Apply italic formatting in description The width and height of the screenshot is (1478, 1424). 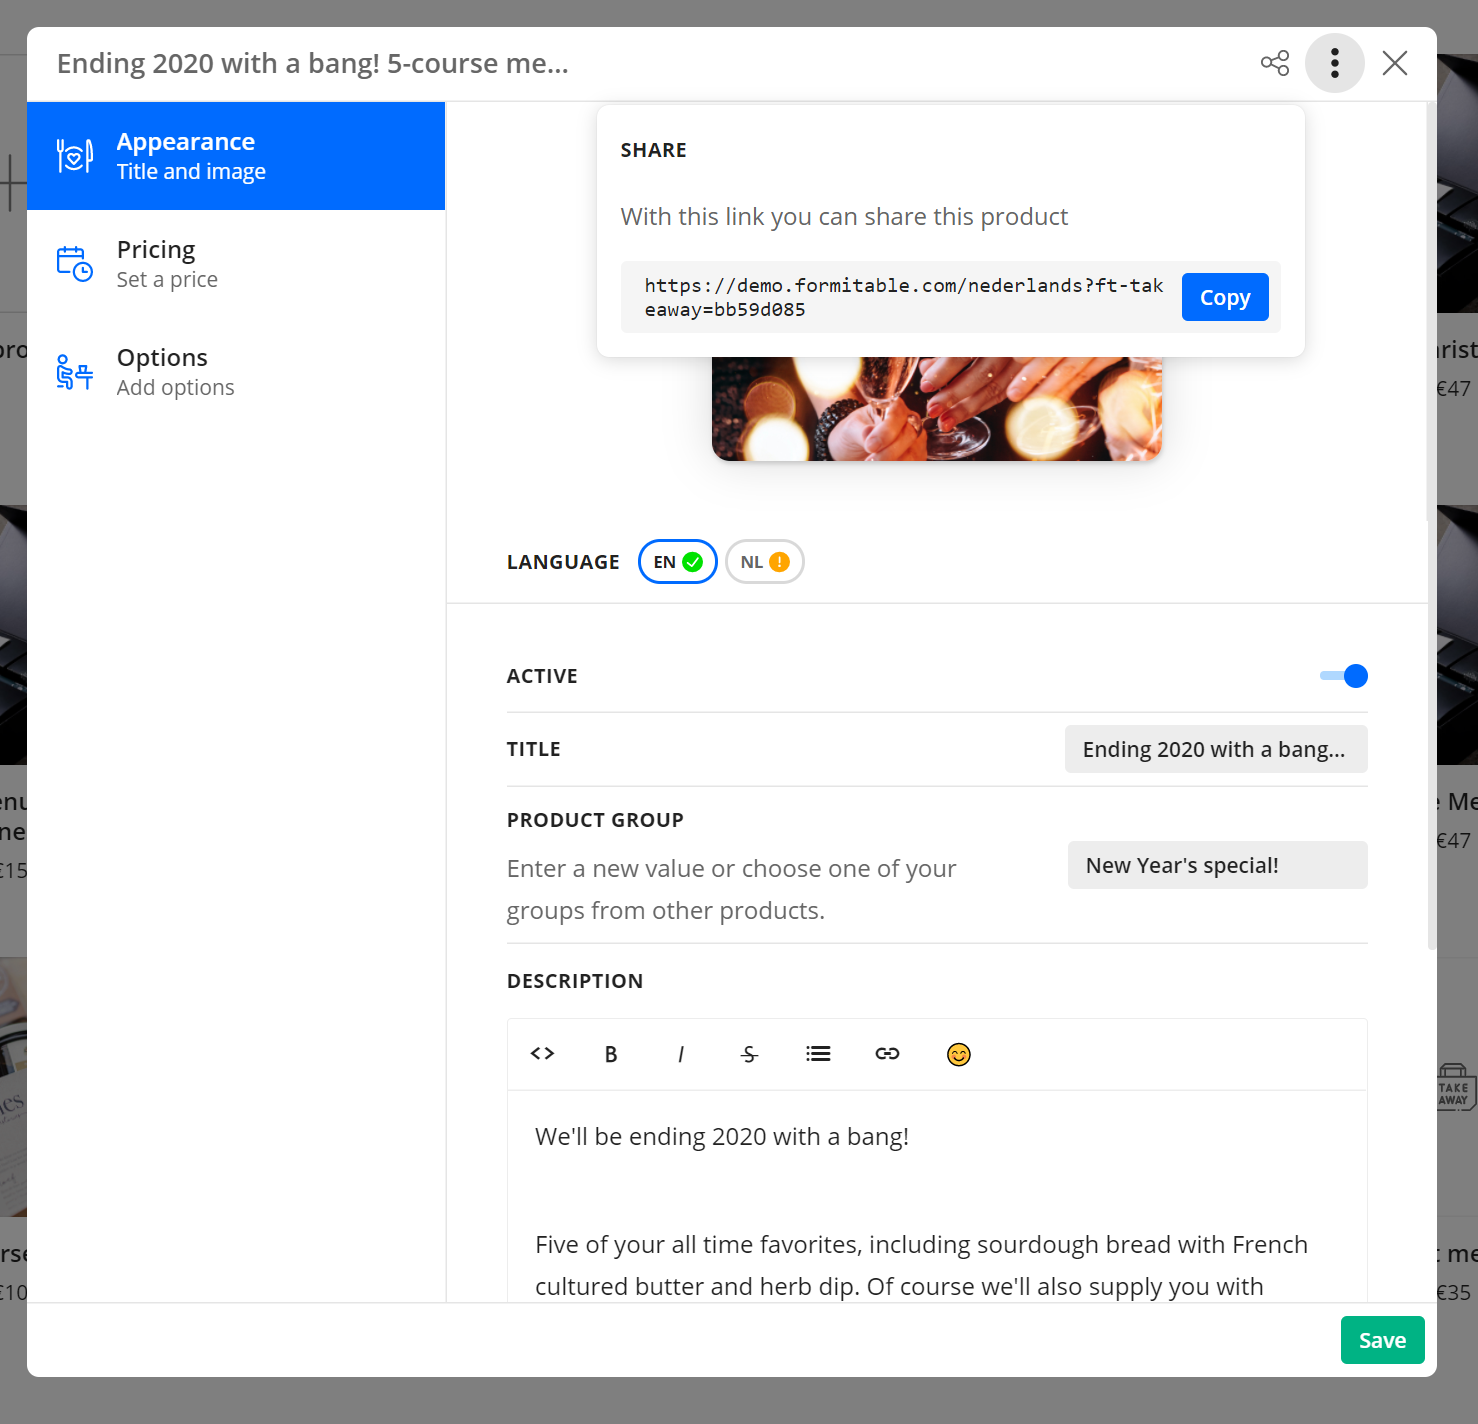[x=680, y=1054]
